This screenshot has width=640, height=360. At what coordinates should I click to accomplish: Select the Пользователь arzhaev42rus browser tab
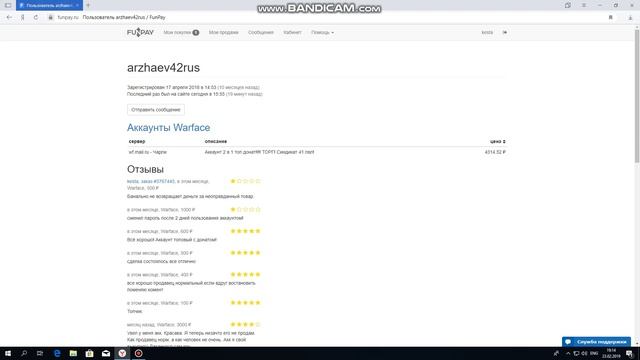(x=49, y=5)
